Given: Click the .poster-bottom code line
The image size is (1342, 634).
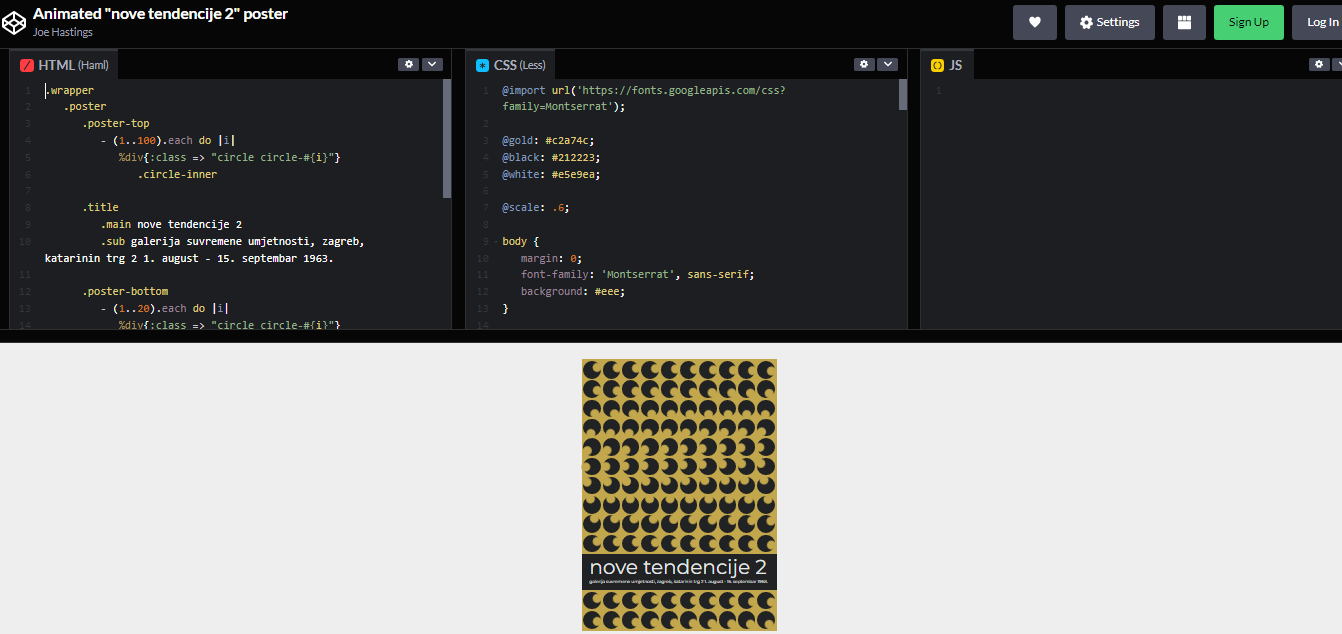Looking at the screenshot, I should point(125,291).
